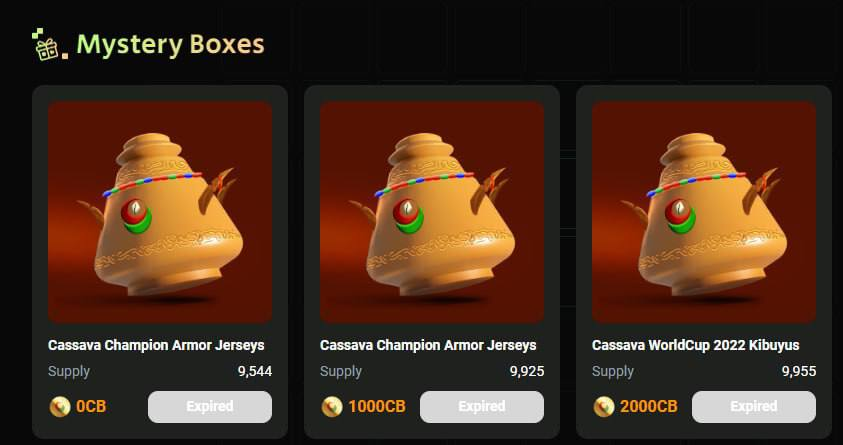Open the Cassava WorldCup 2022 Kibuyus pot image
The image size is (843, 445).
[704, 212]
